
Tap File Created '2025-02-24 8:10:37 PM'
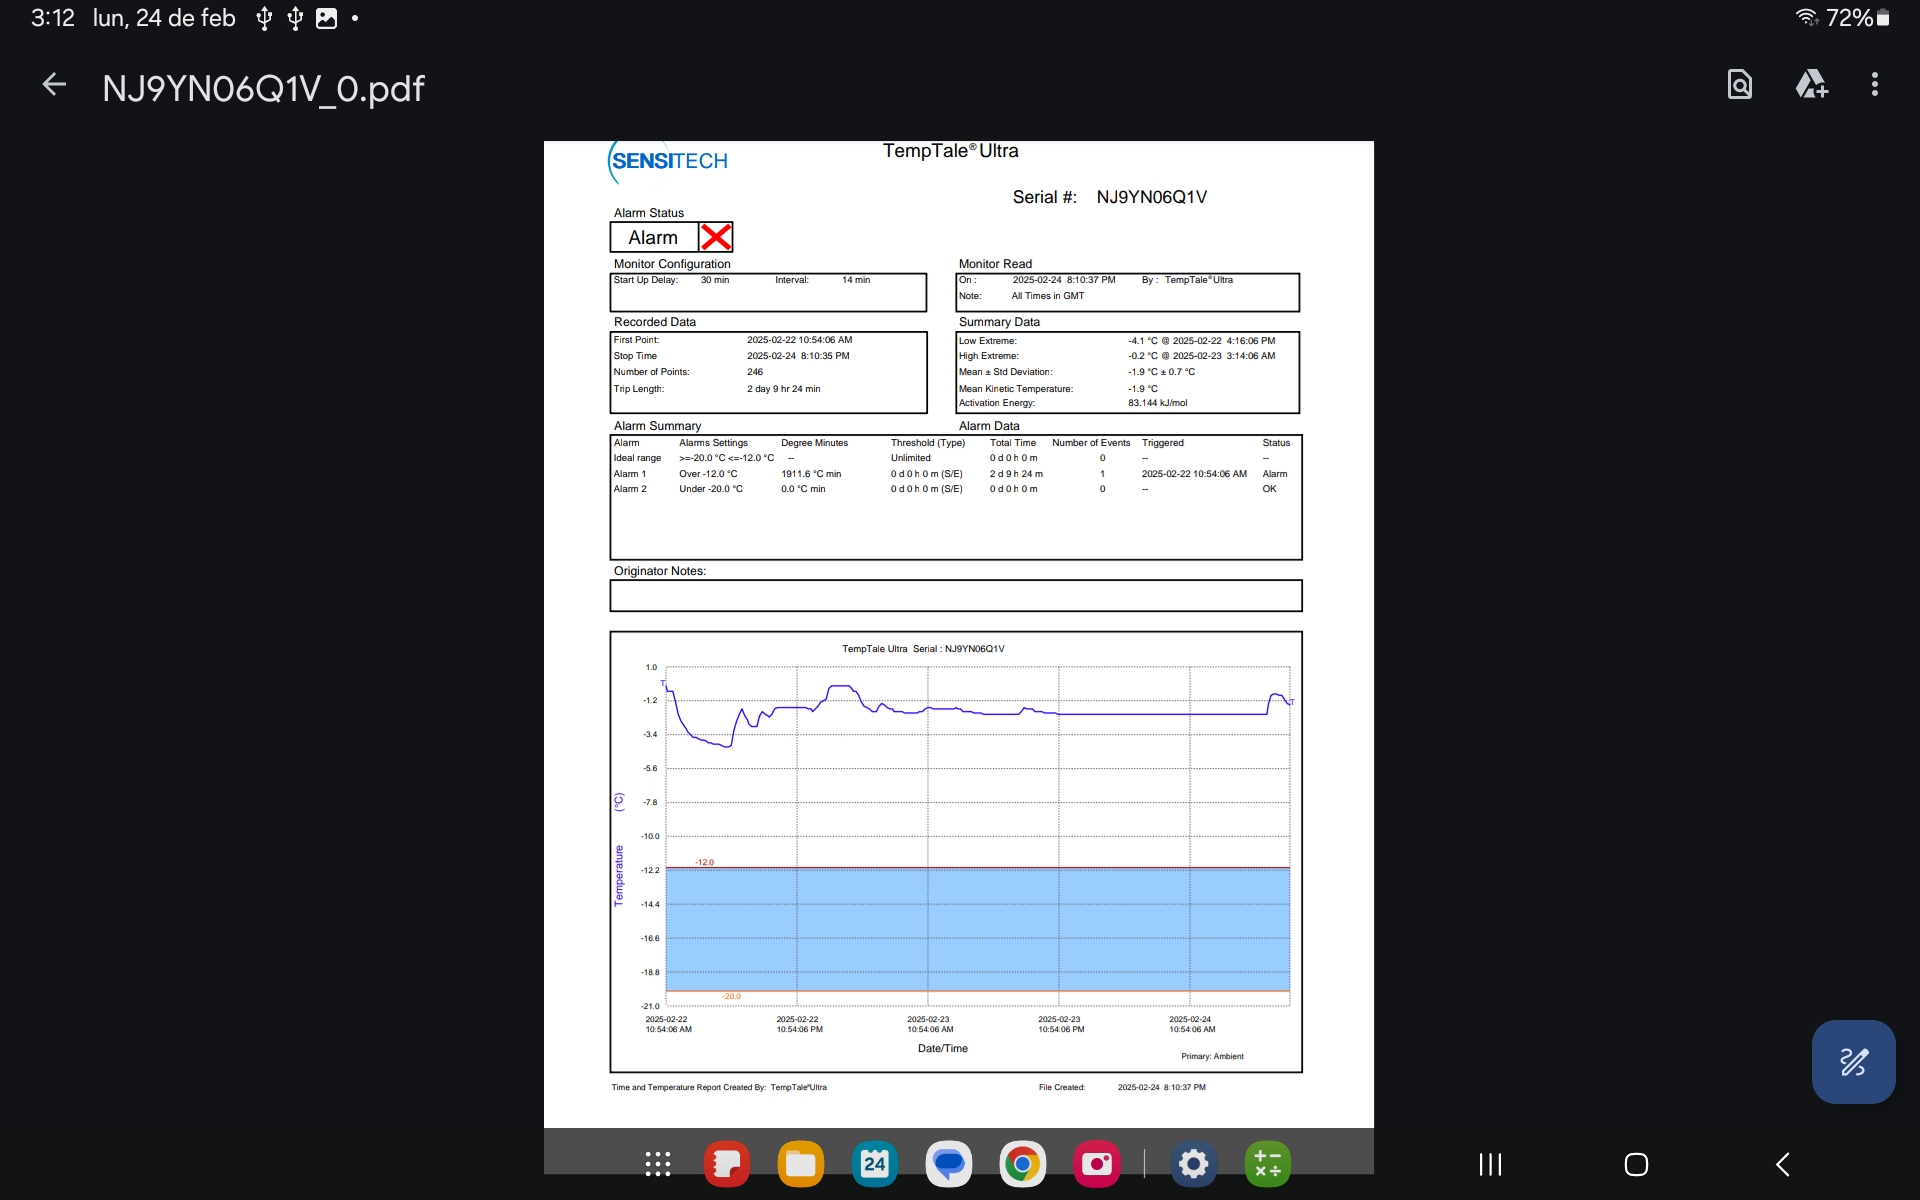click(x=1161, y=1088)
